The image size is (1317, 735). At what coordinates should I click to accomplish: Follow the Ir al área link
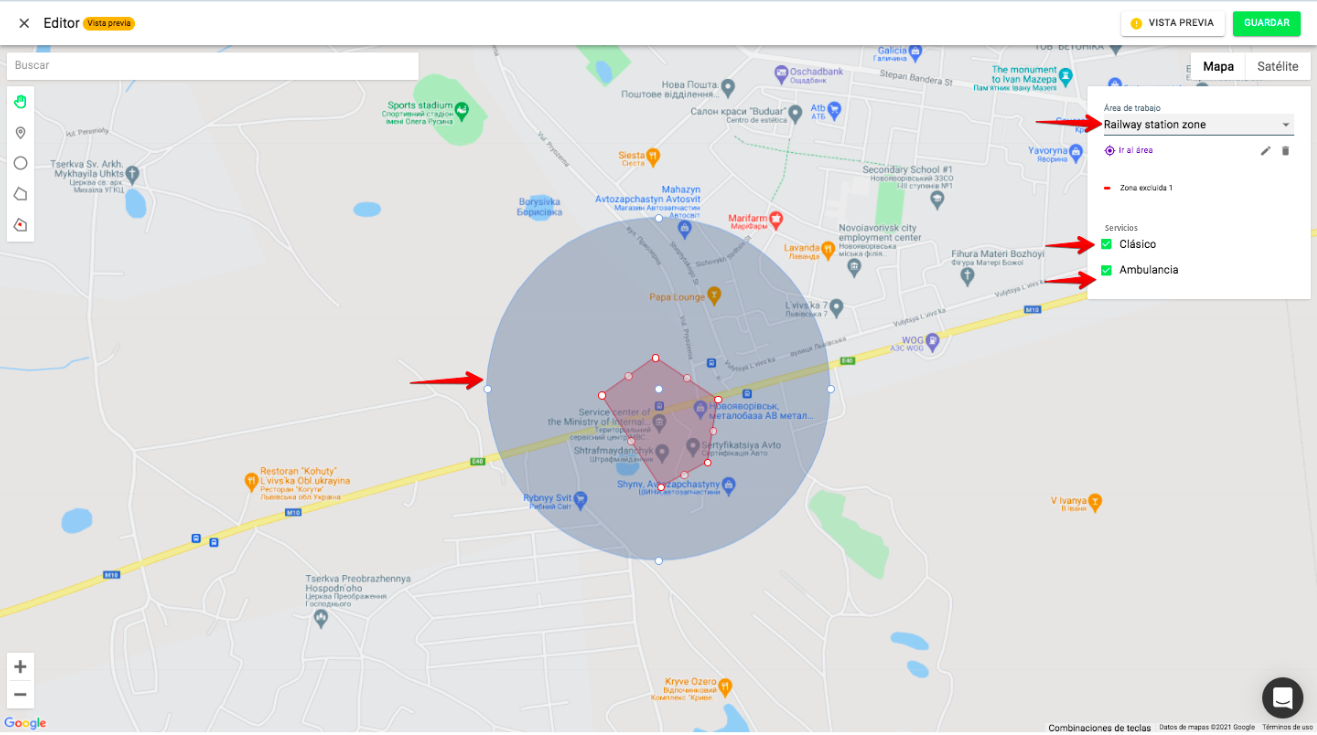point(1128,151)
